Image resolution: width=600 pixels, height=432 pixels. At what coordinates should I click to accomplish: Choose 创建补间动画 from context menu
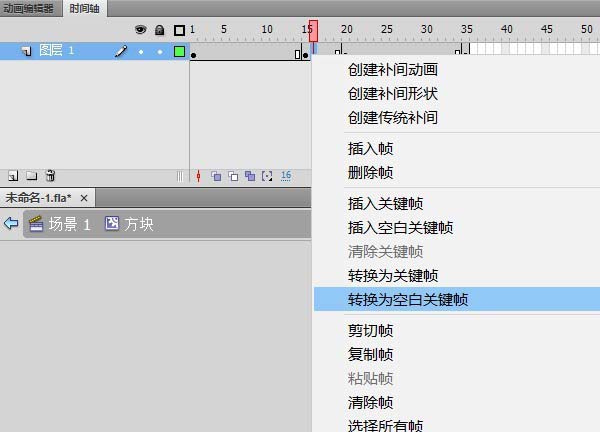coord(393,70)
